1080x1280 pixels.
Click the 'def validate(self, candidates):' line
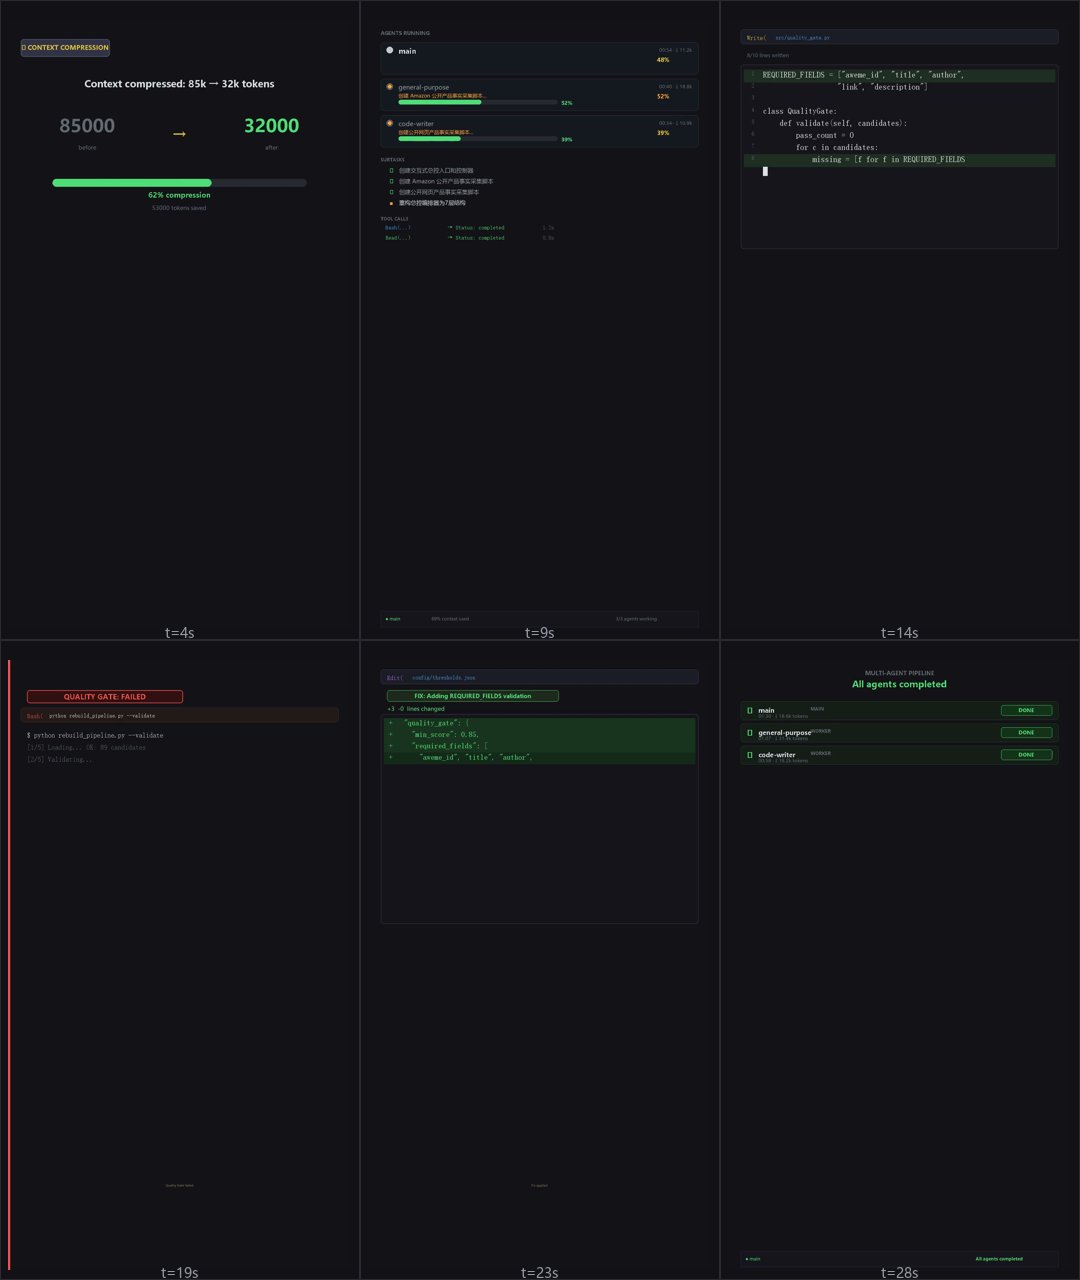pos(843,123)
